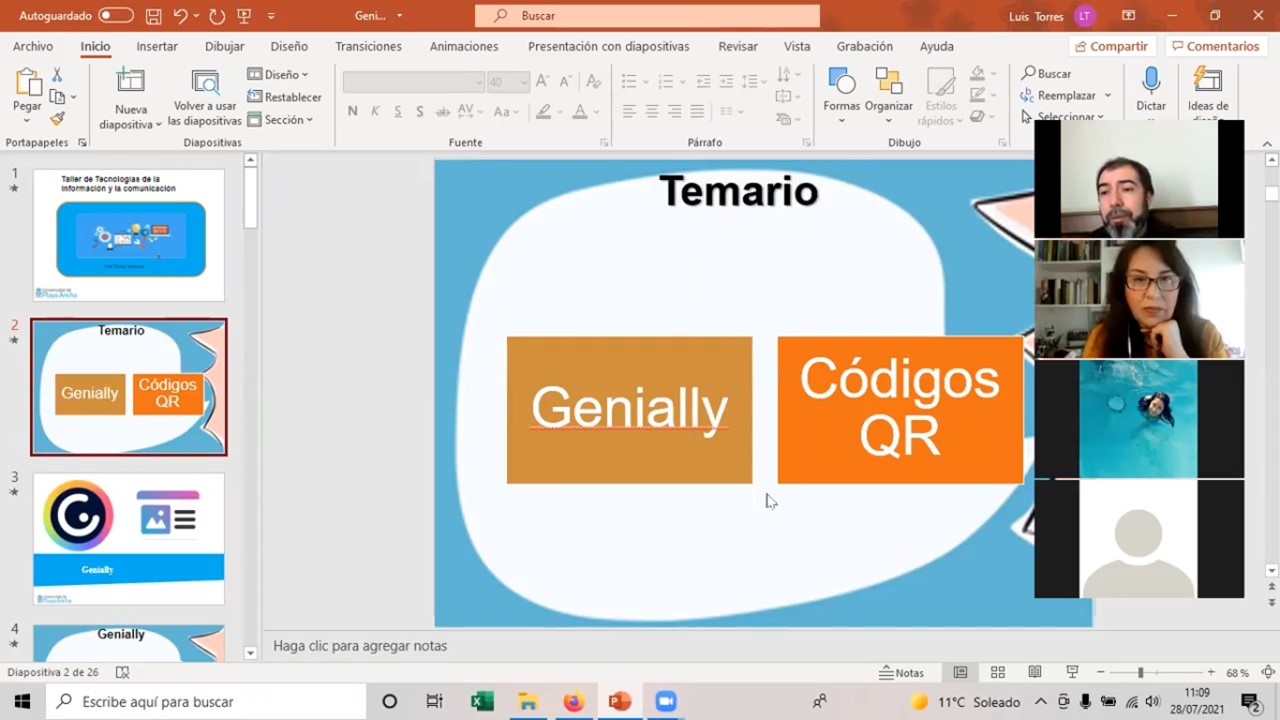Toggle the Notas pane button
This screenshot has height=720, width=1280.
pos(901,673)
